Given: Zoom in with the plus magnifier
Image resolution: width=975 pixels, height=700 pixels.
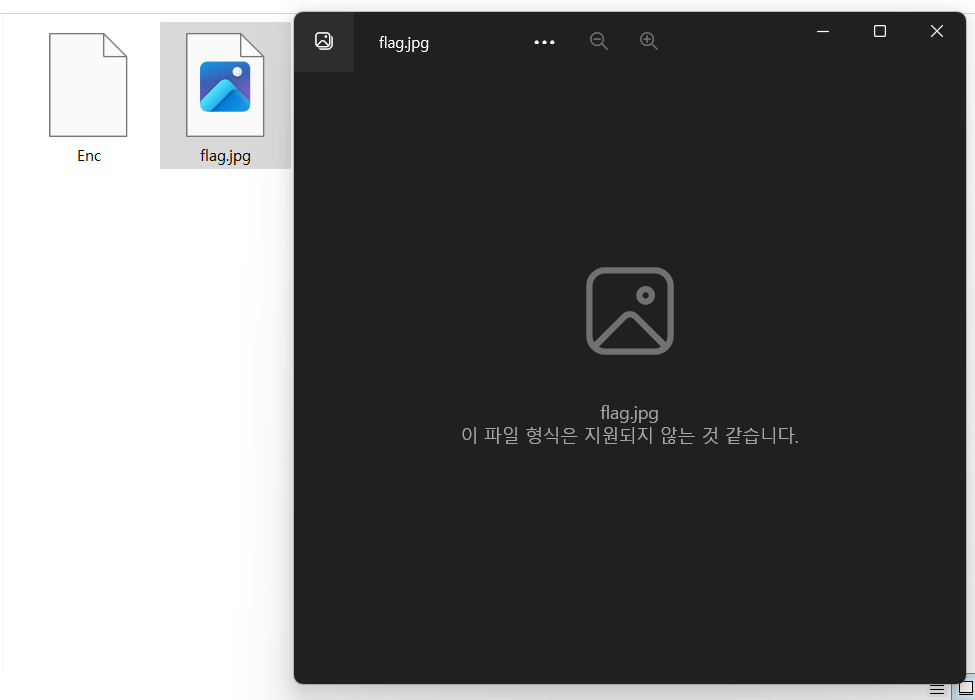Looking at the screenshot, I should 649,41.
